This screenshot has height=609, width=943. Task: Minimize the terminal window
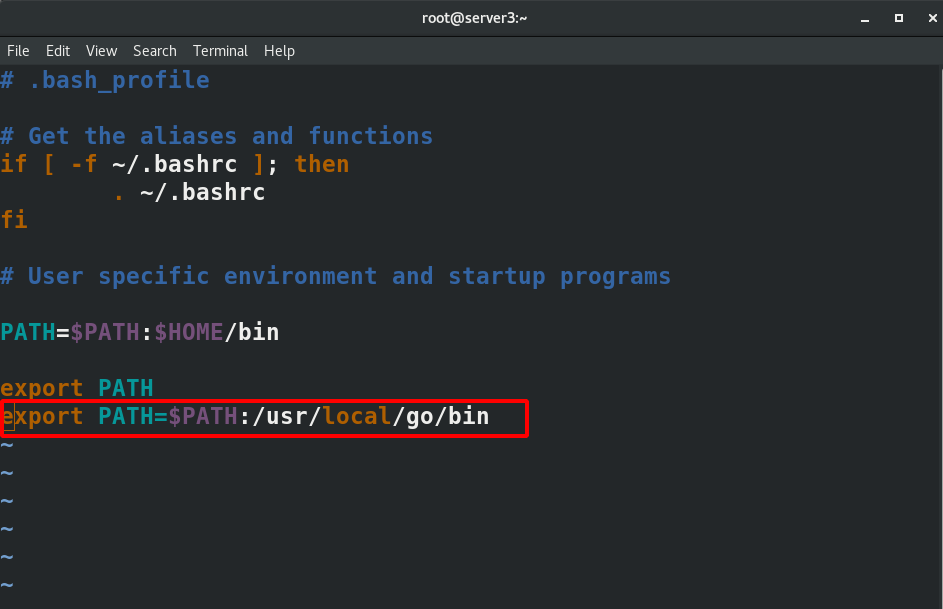click(x=865, y=19)
